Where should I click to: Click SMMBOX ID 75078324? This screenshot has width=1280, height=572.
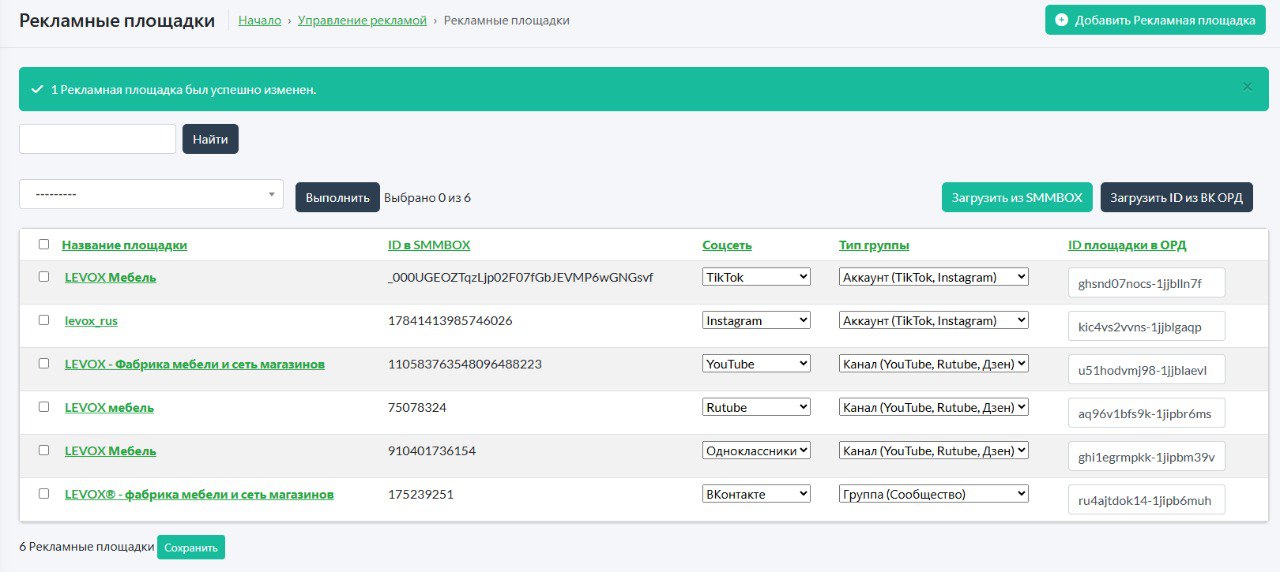(x=417, y=408)
